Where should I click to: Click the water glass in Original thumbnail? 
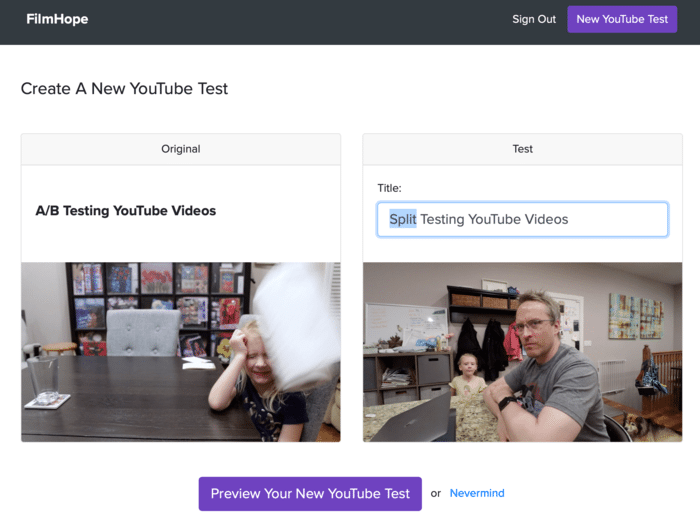point(42,380)
